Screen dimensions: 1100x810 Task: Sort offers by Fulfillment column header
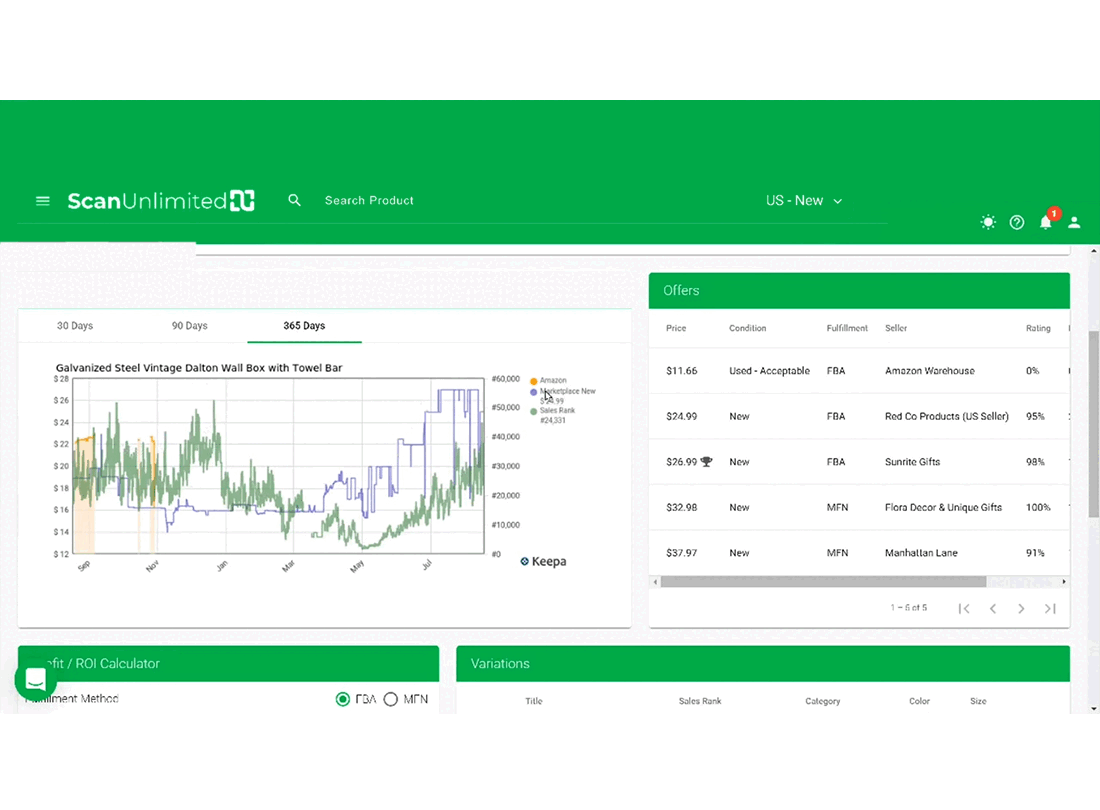(847, 328)
